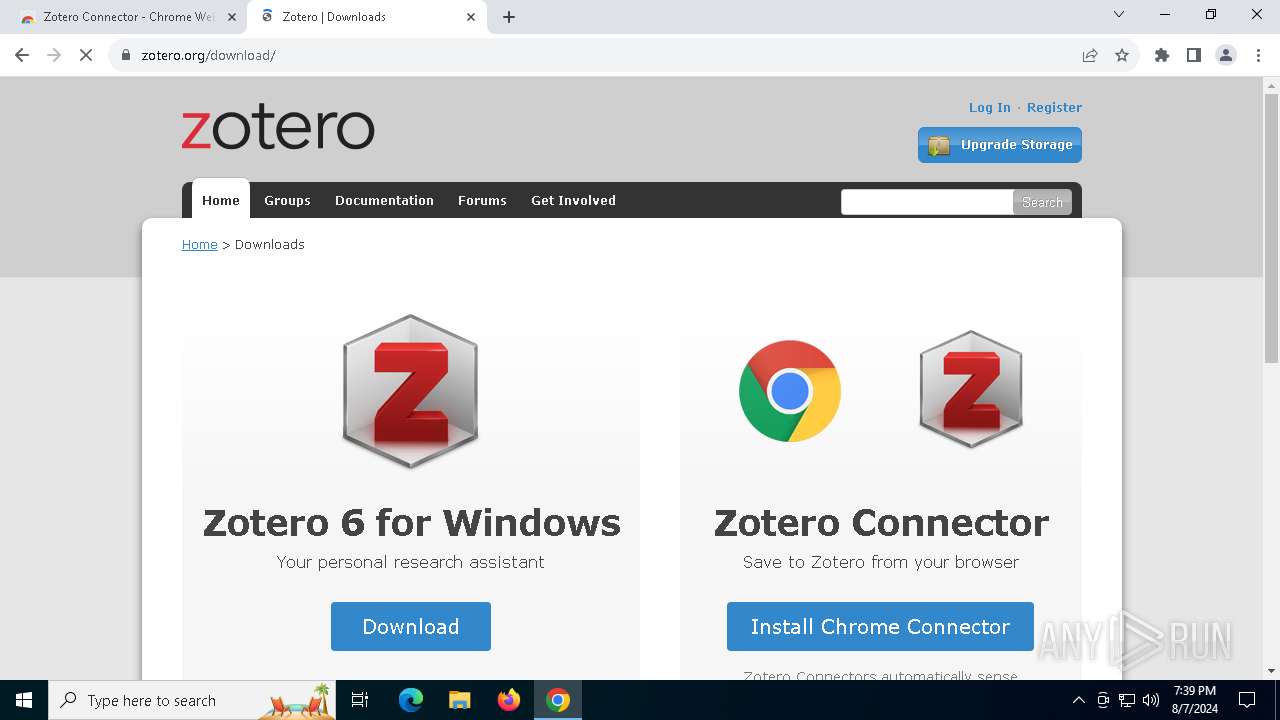Download Zotero 6 for Windows
The width and height of the screenshot is (1280, 720).
(x=411, y=626)
